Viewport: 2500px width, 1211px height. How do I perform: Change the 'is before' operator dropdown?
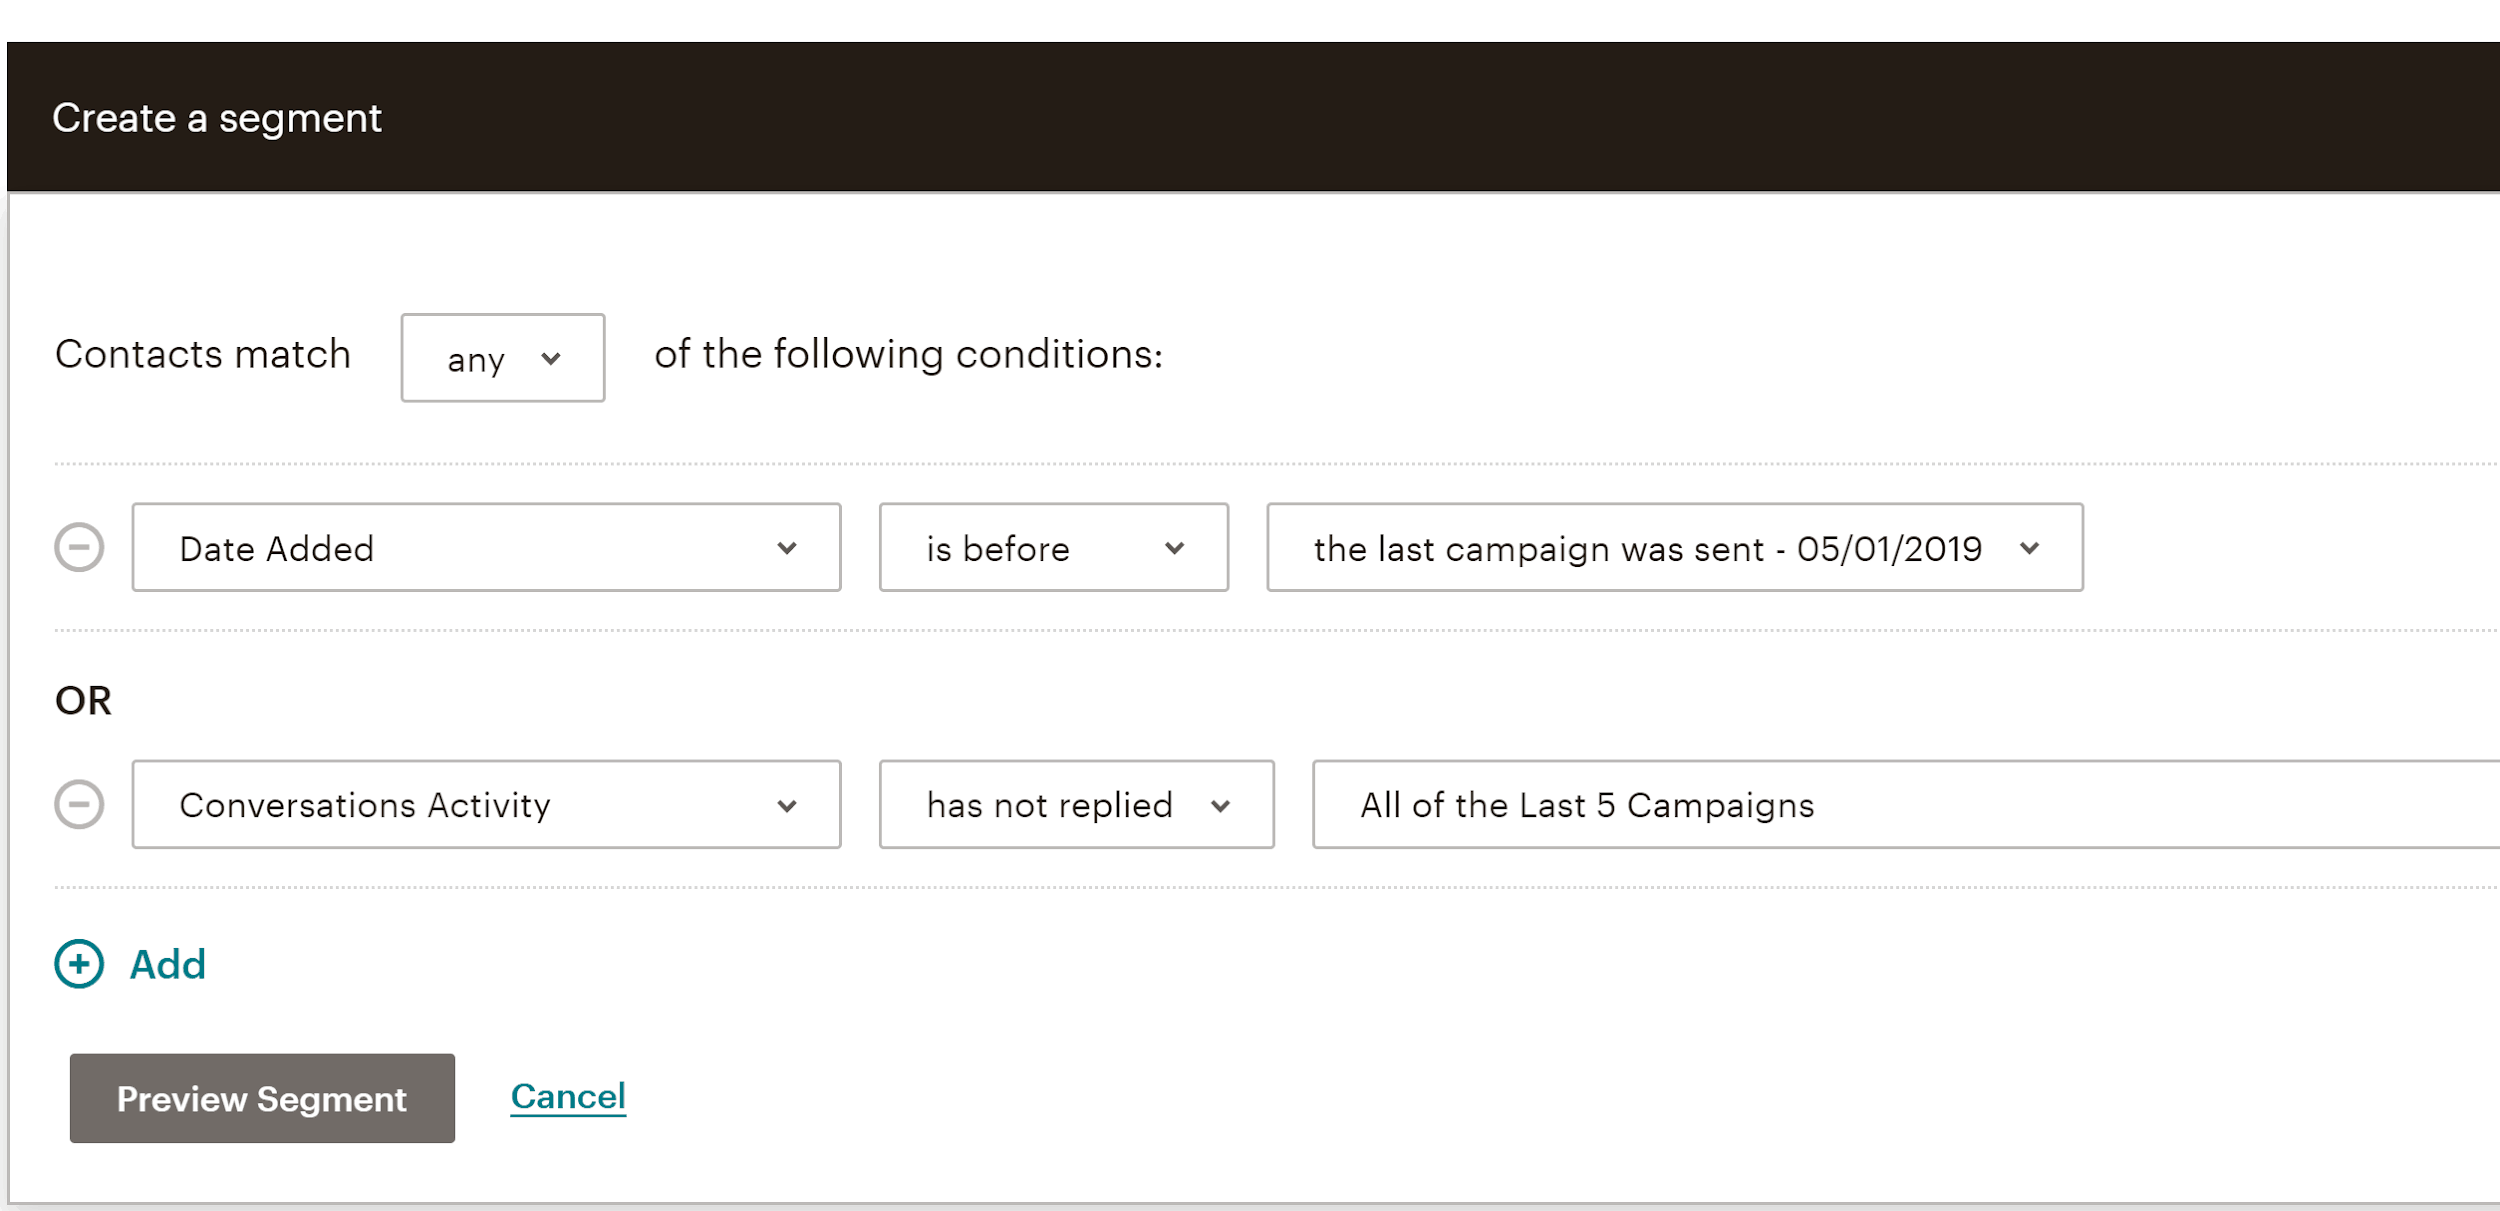tap(1054, 547)
